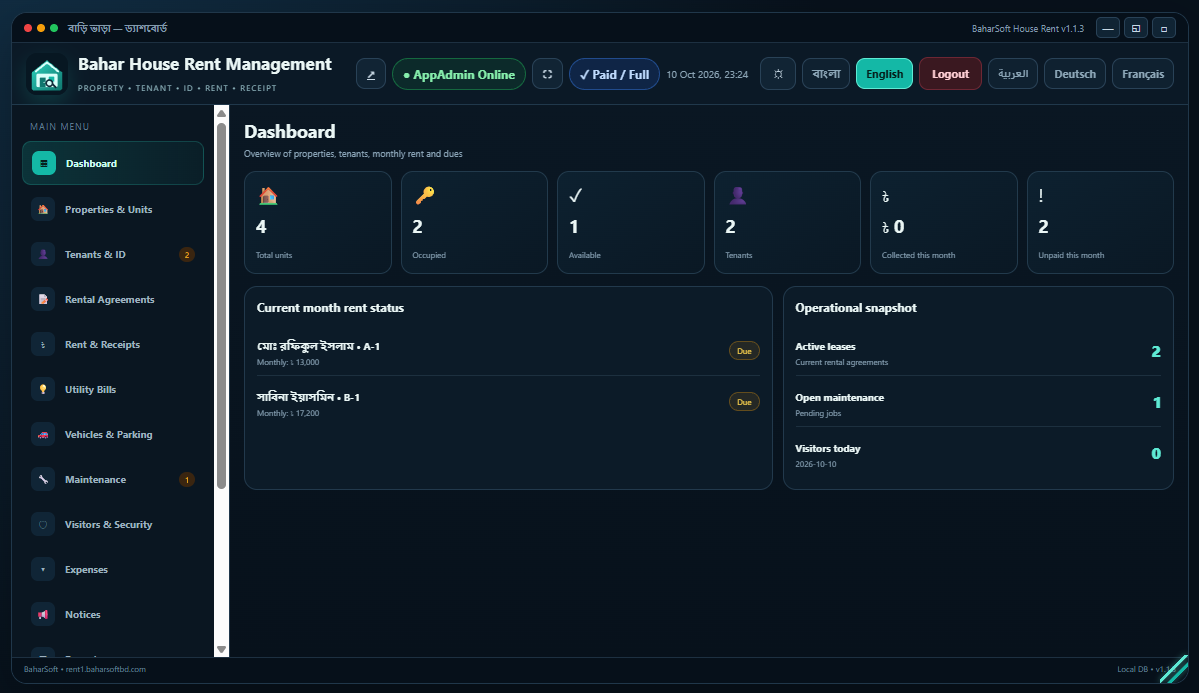This screenshot has height=693, width=1199.
Task: Click the 10 Oct 2026, 23:24 timestamp
Action: point(707,74)
